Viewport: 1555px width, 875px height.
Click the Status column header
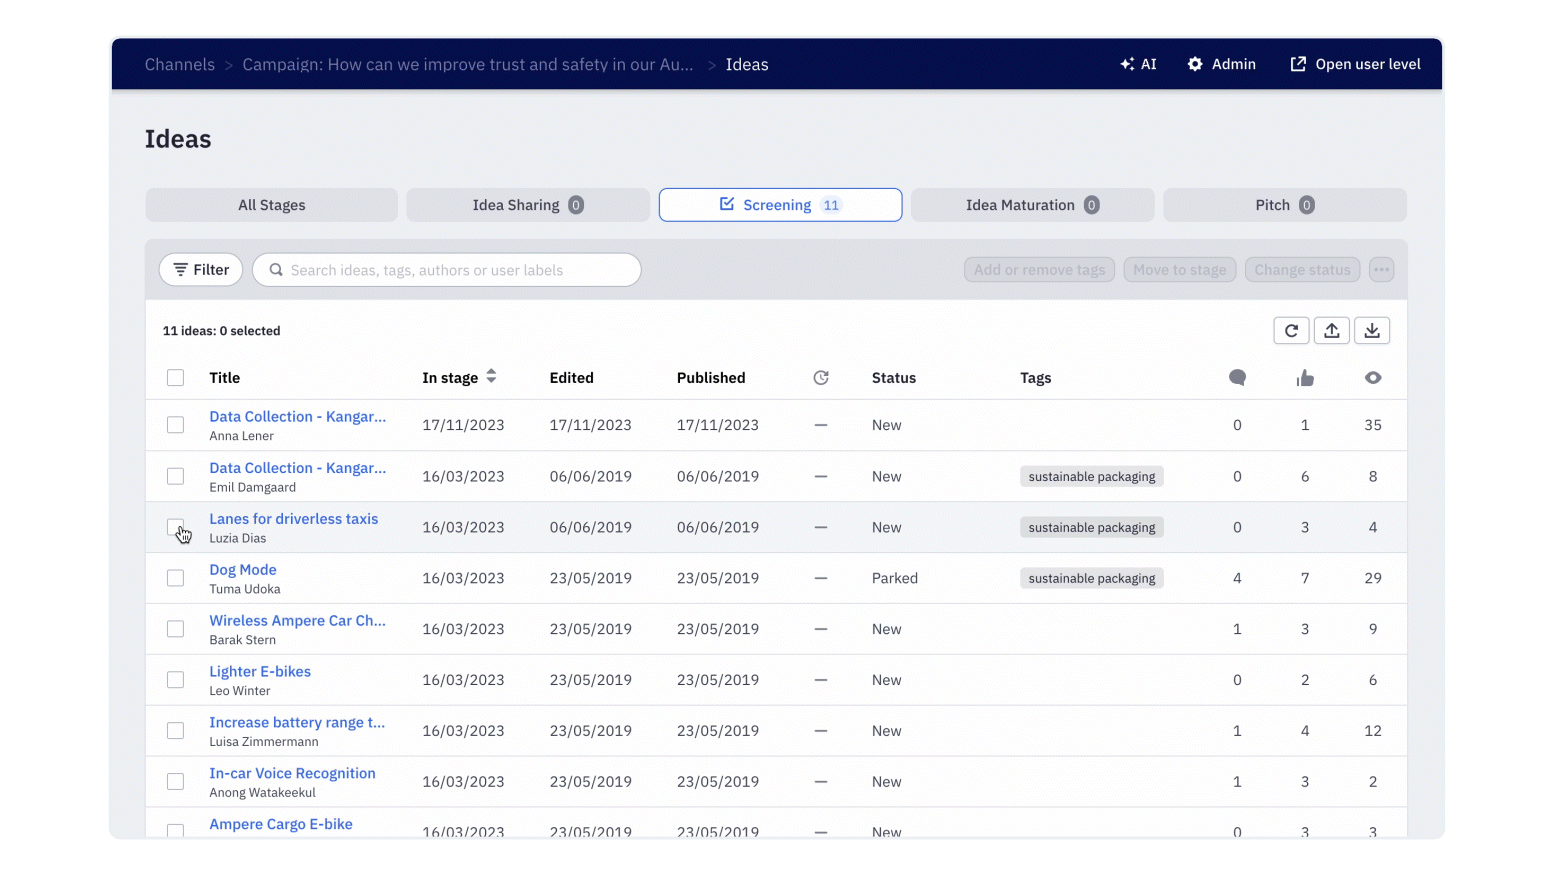[x=894, y=378]
